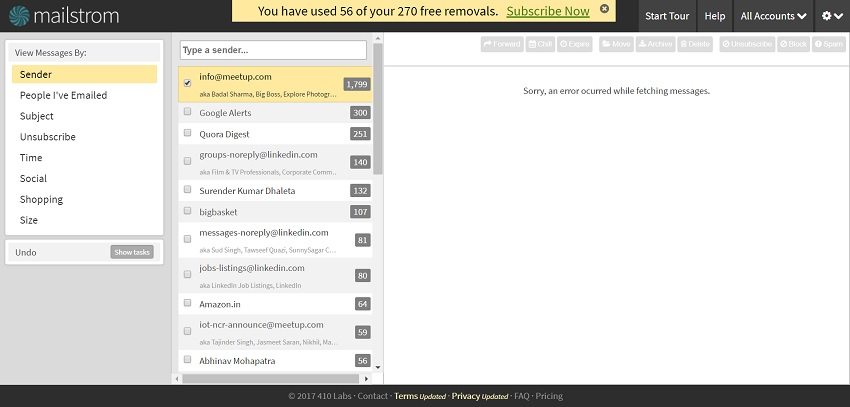Click the Mailstrom swirl logo
Image resolution: width=850 pixels, height=407 pixels.
point(20,16)
